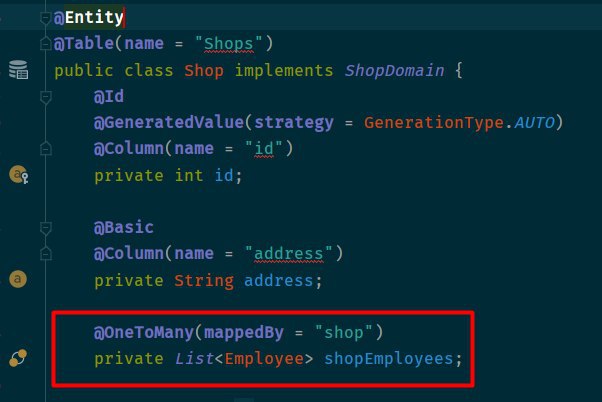Image resolution: width=602 pixels, height=402 pixels.
Task: Click the @Table annotation
Action: [x=84, y=43]
